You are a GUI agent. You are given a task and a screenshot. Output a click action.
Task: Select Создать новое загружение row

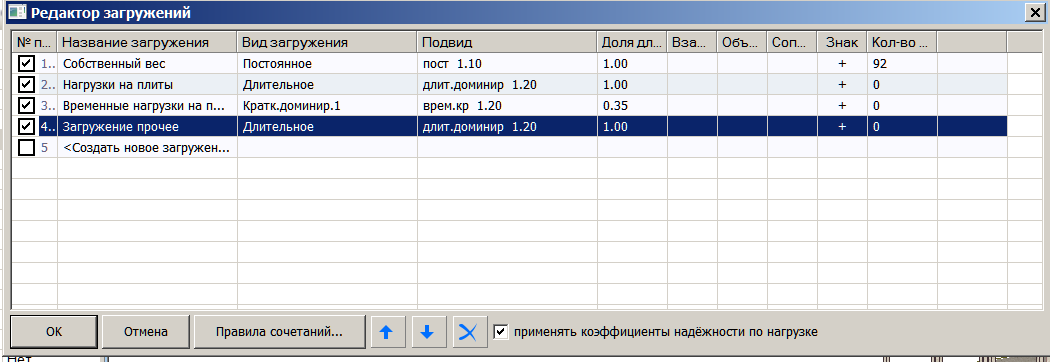pyautogui.click(x=146, y=148)
